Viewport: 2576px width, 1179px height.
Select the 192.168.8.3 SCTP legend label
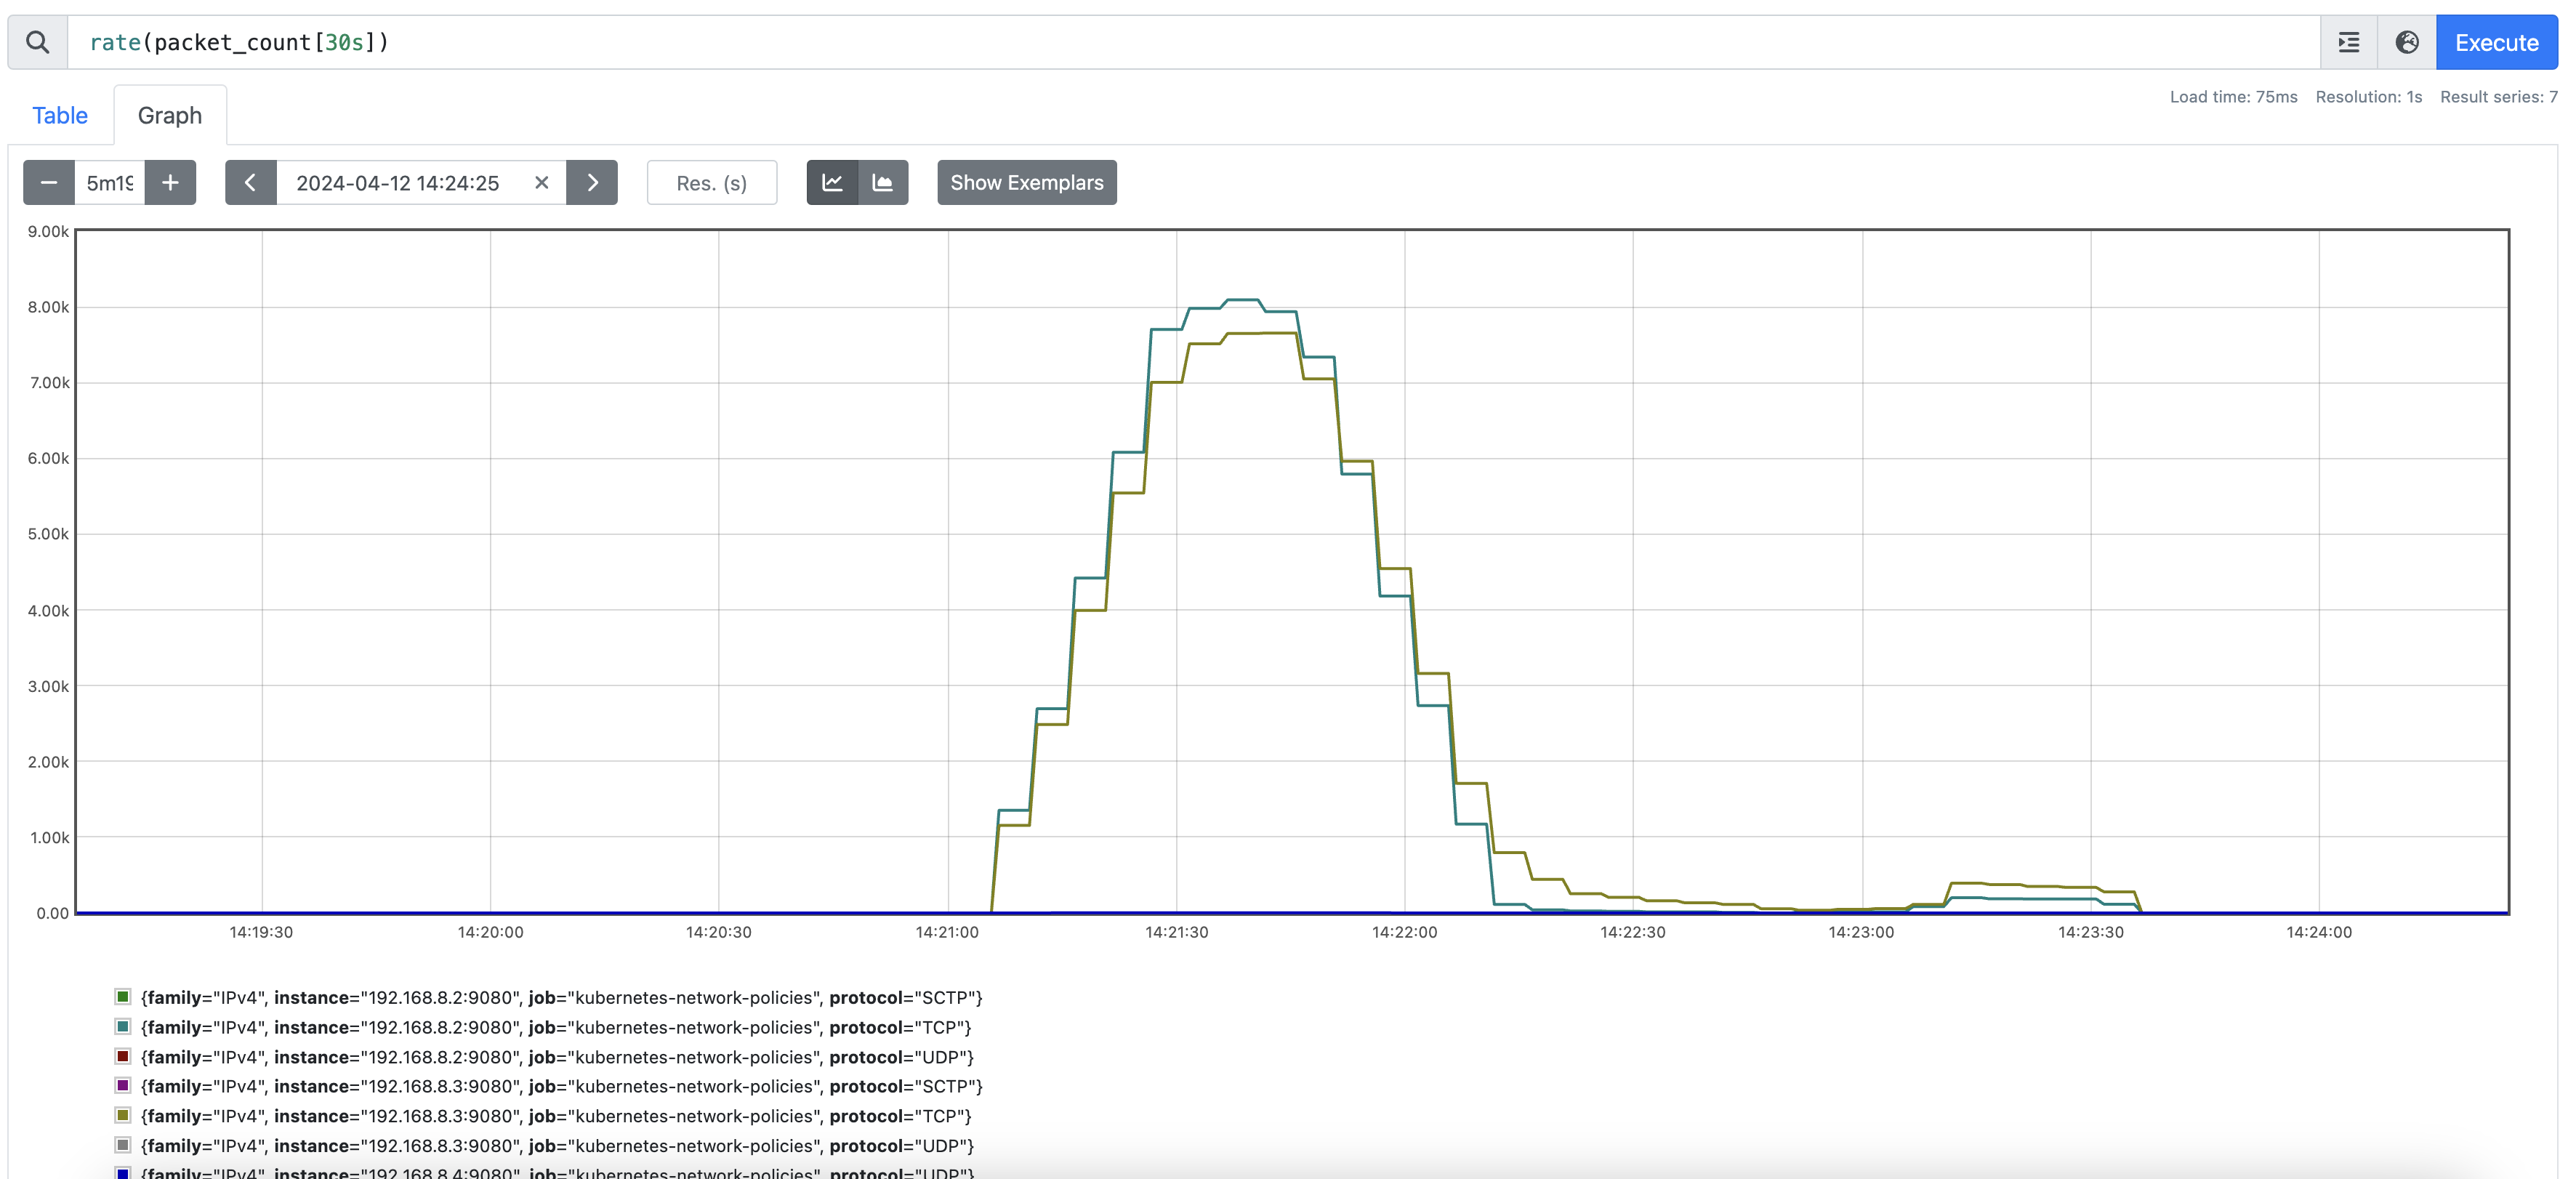561,1086
